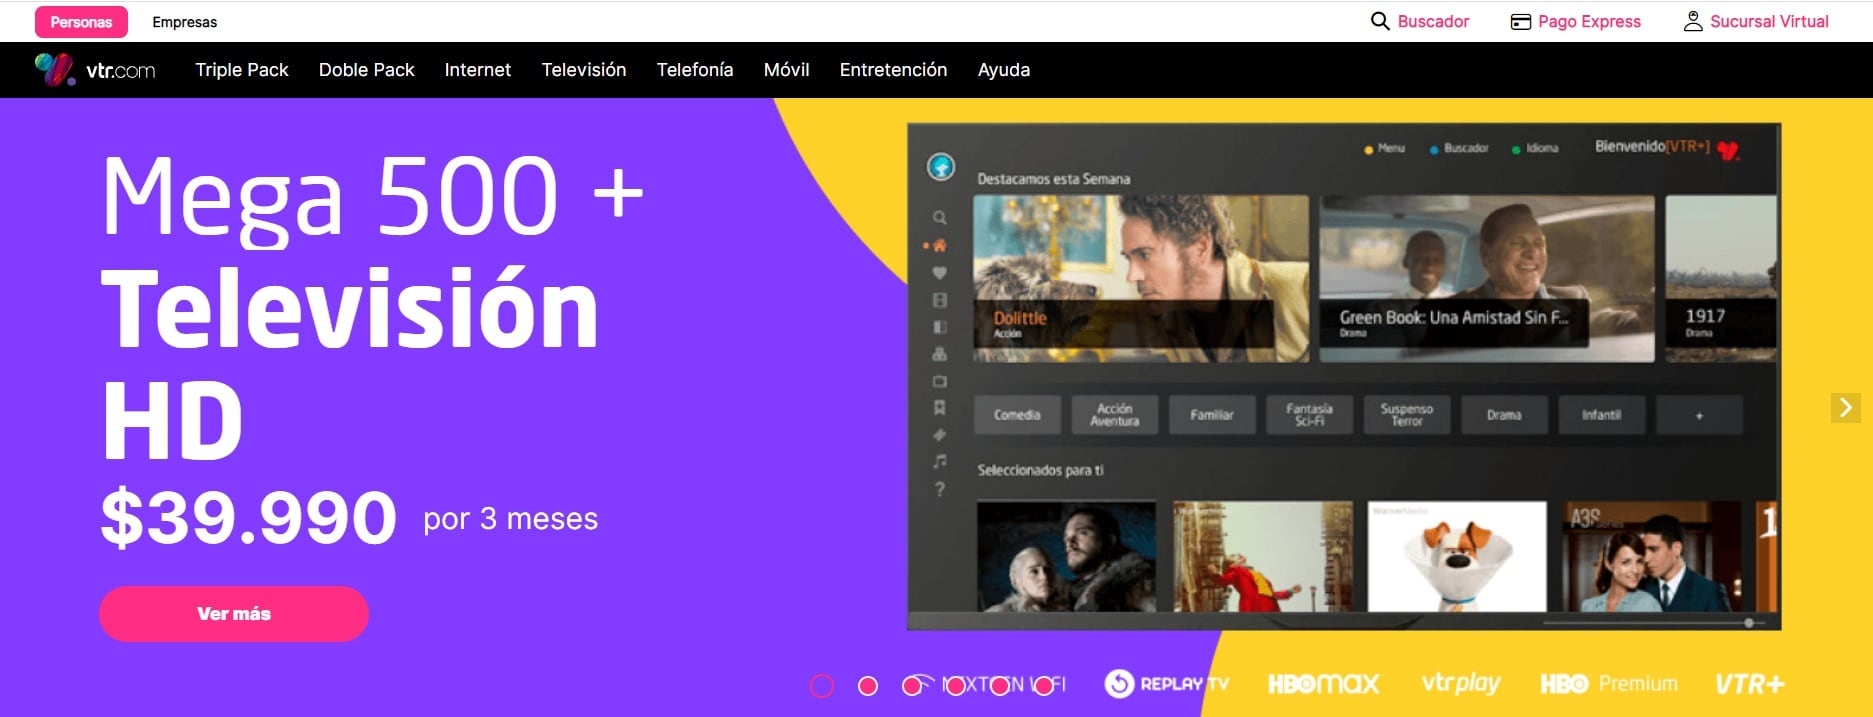Click the vtrplay logo
This screenshot has height=717, width=1873.
tap(1460, 683)
